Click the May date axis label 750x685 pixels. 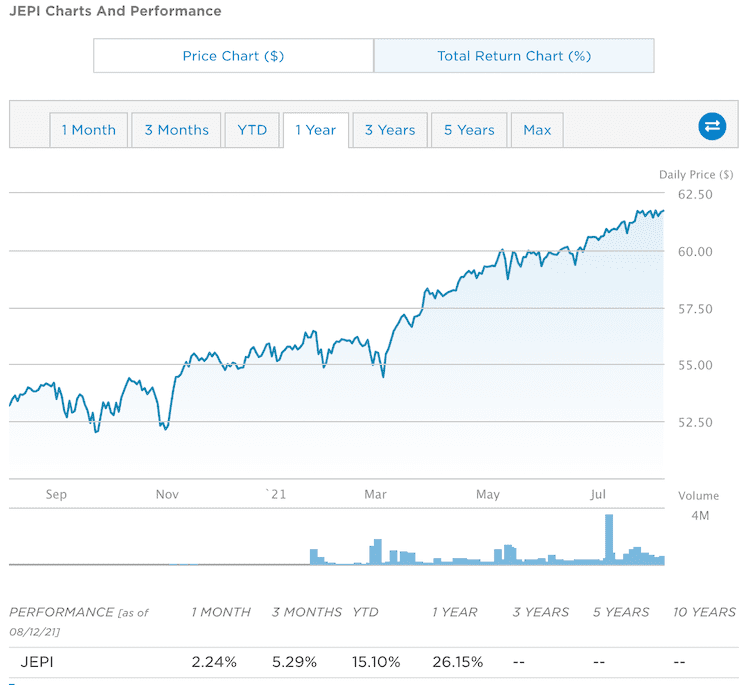click(x=487, y=495)
